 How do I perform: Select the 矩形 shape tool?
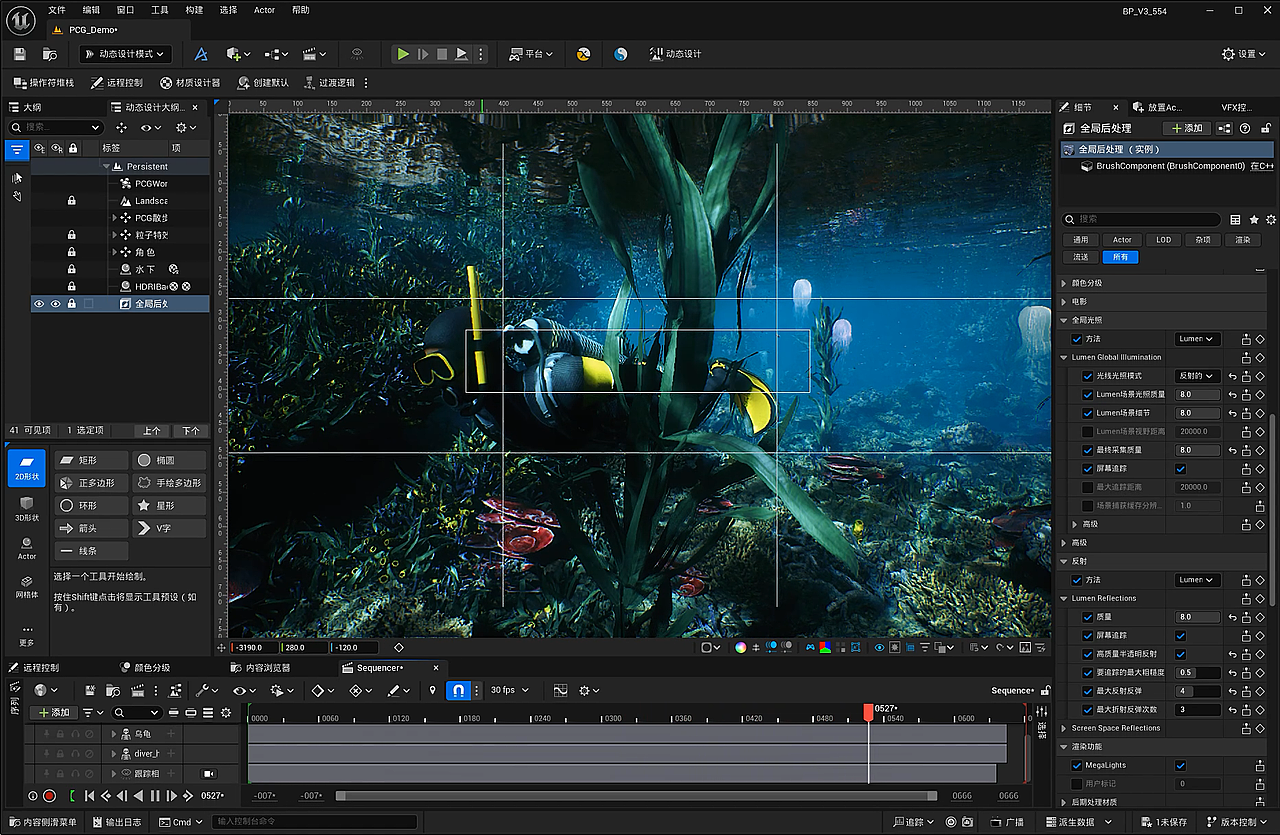coord(91,459)
